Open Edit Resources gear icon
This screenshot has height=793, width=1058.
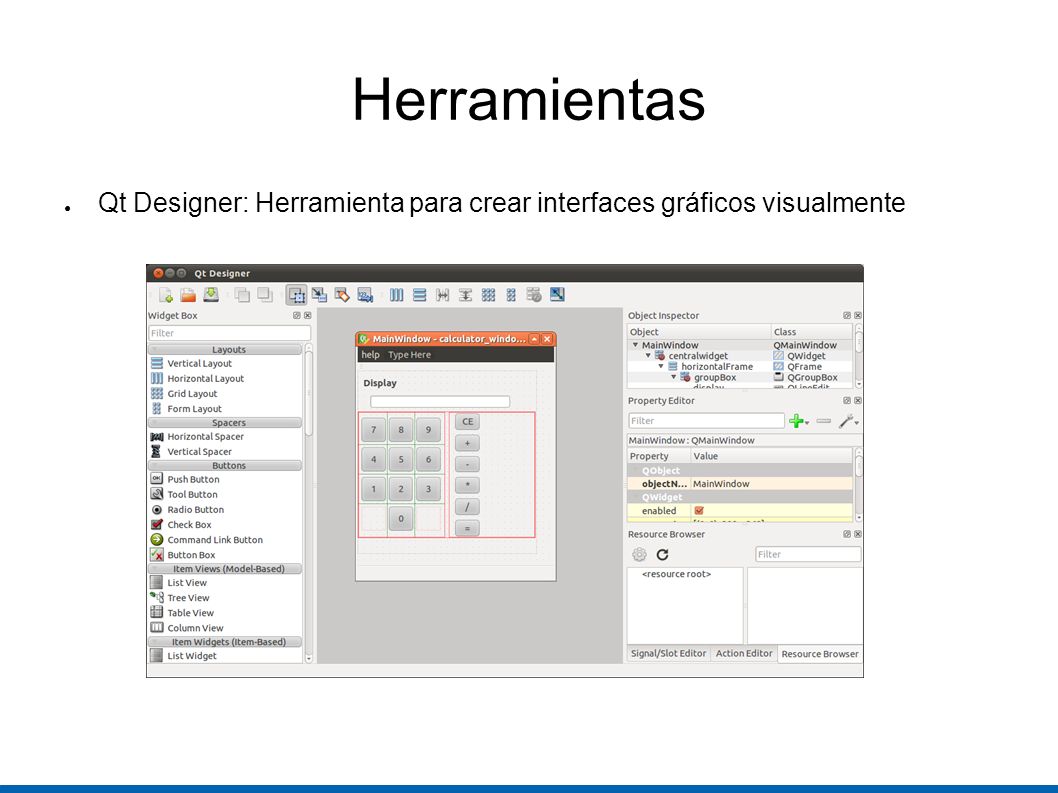(639, 555)
